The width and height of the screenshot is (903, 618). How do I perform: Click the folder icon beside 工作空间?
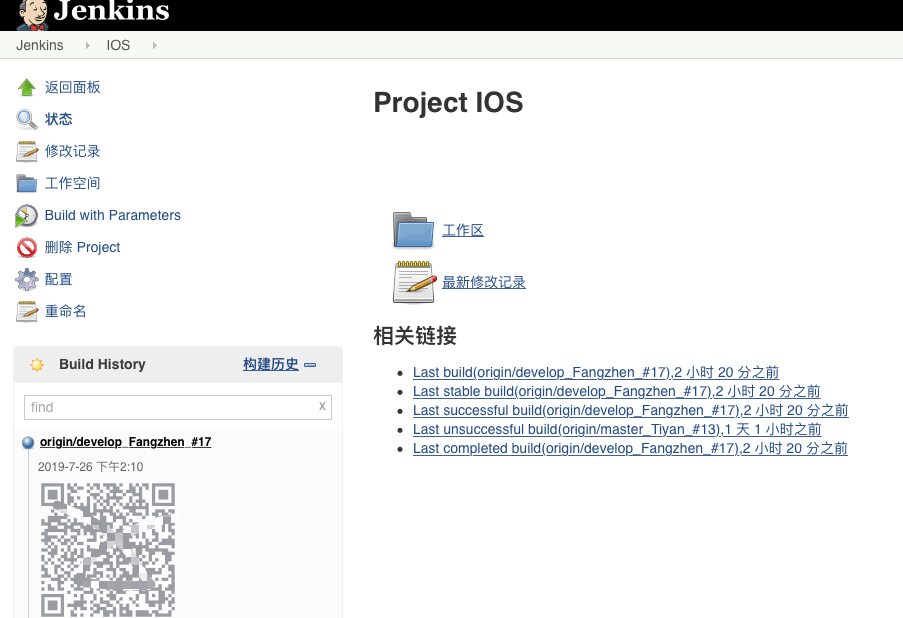(26, 183)
